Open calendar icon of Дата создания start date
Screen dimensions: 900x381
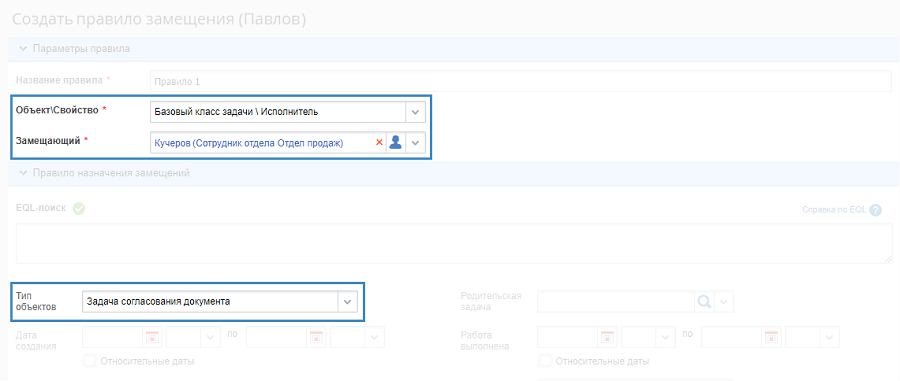point(152,337)
